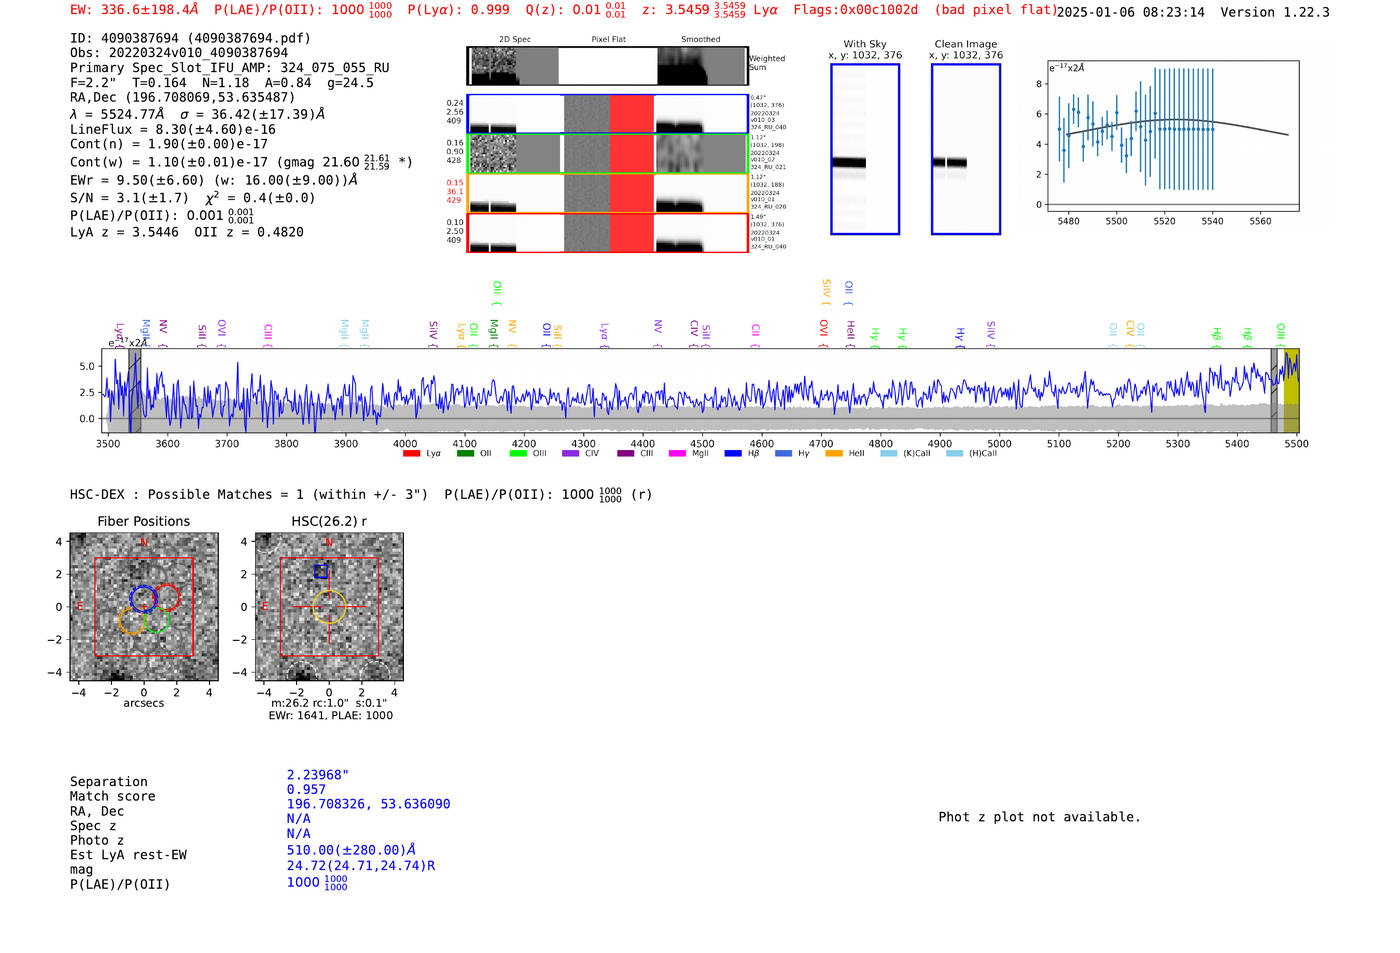Click the yellow aperture circle in HSC image

click(329, 607)
